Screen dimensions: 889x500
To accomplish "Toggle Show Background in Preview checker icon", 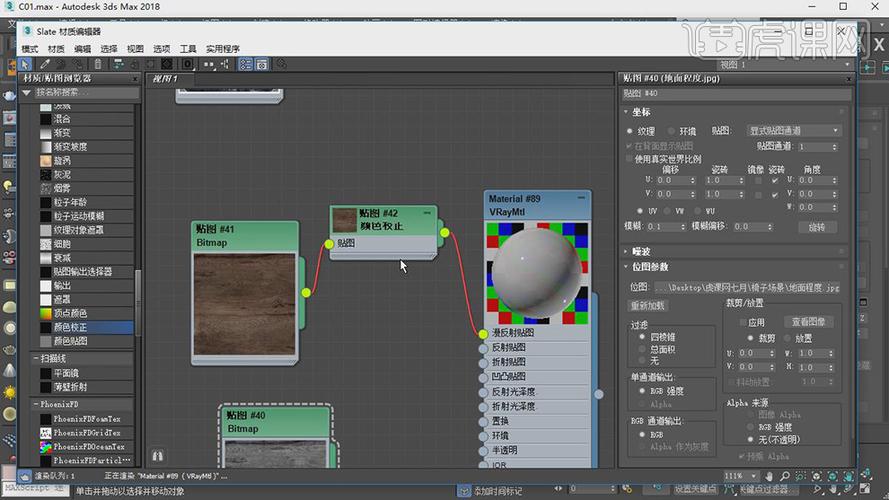I will (167, 64).
